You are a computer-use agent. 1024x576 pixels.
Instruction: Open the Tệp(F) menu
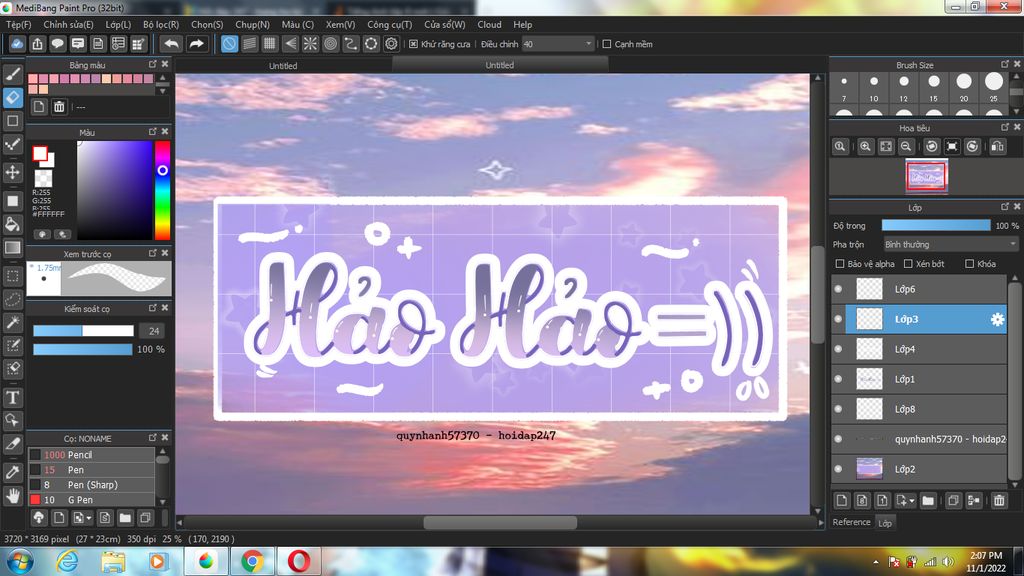click(x=18, y=24)
